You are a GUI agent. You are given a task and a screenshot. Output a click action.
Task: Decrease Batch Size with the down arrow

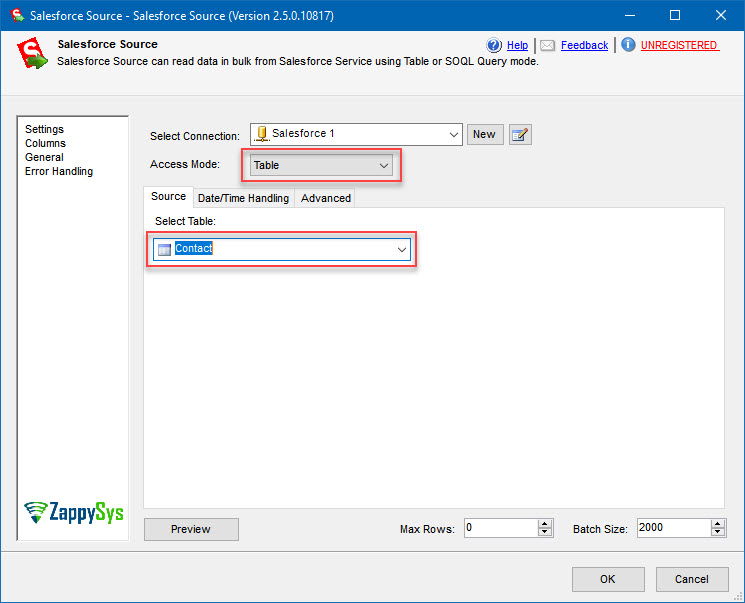[718, 532]
